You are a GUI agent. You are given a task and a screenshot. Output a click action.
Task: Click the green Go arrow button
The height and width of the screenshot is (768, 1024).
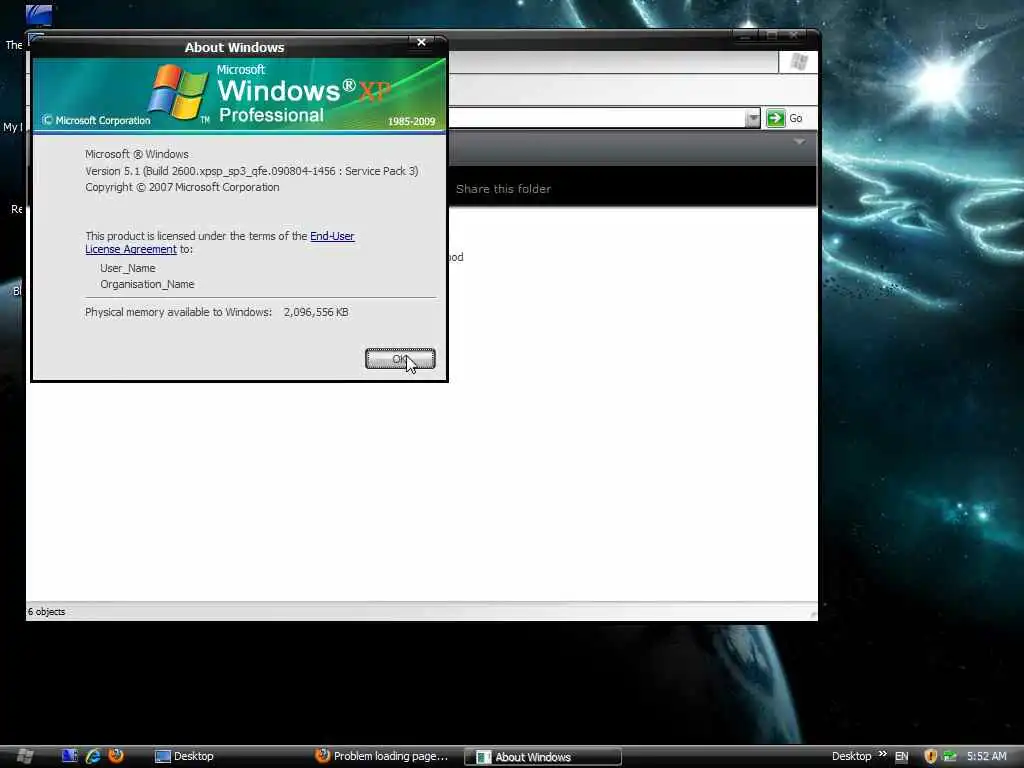pyautogui.click(x=775, y=118)
